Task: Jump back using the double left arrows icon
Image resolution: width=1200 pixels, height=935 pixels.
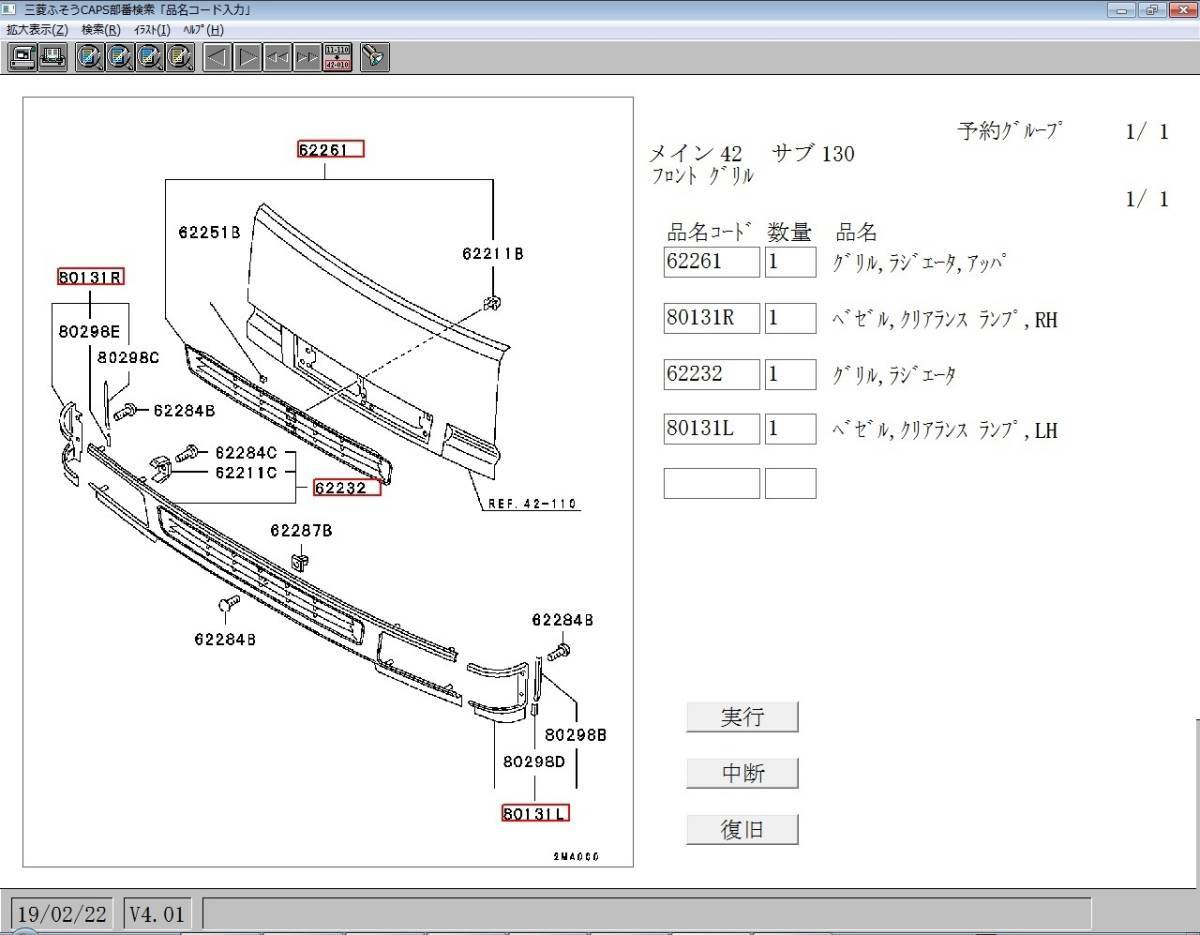Action: click(277, 57)
